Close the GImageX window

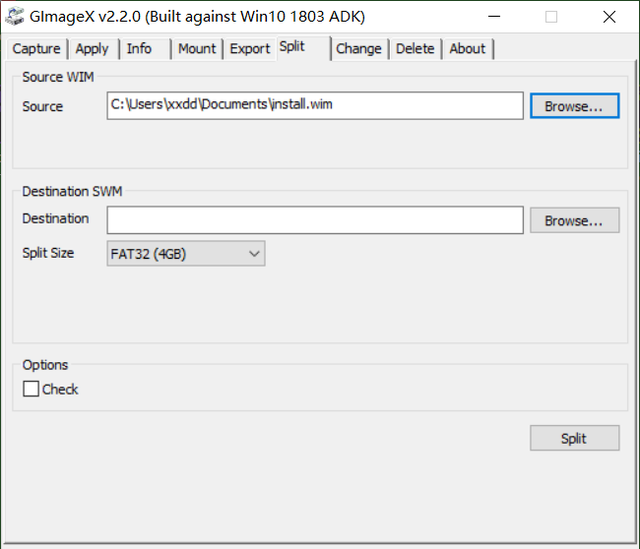click(x=609, y=17)
